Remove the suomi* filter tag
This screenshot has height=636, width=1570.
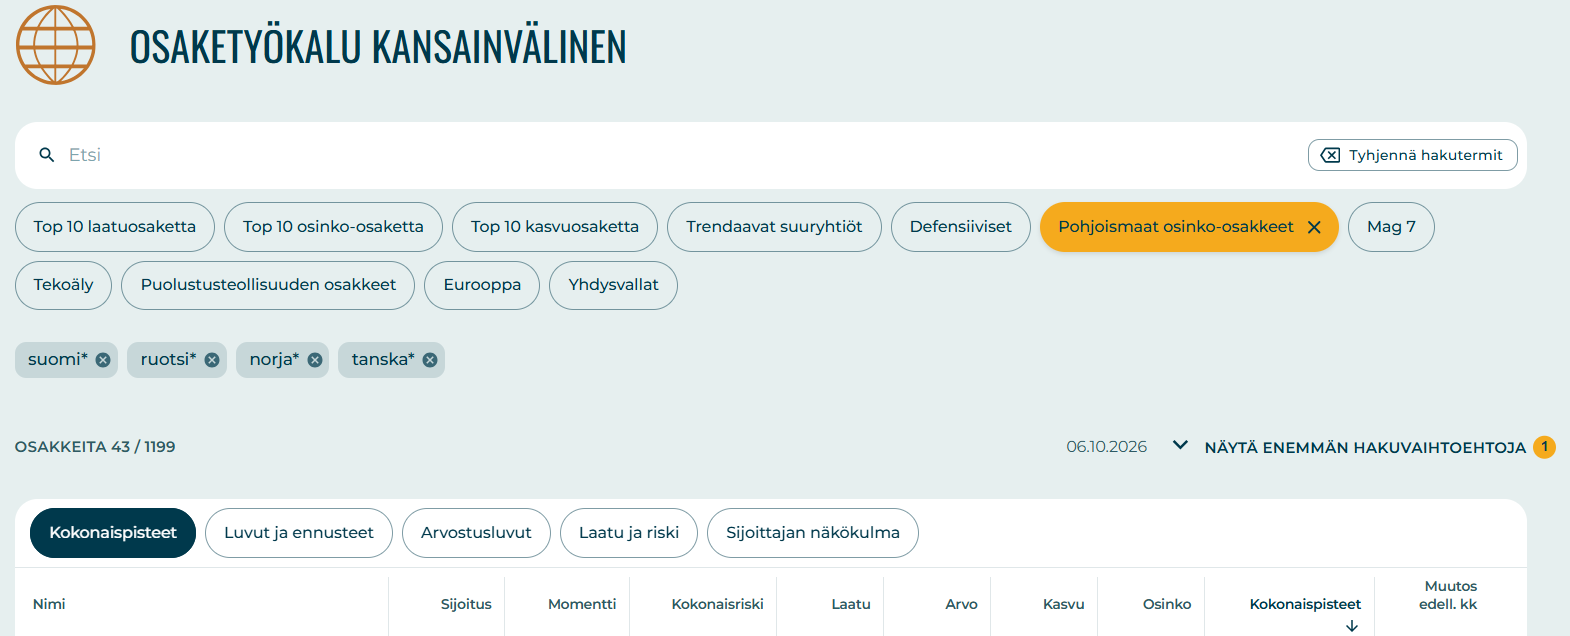103,360
